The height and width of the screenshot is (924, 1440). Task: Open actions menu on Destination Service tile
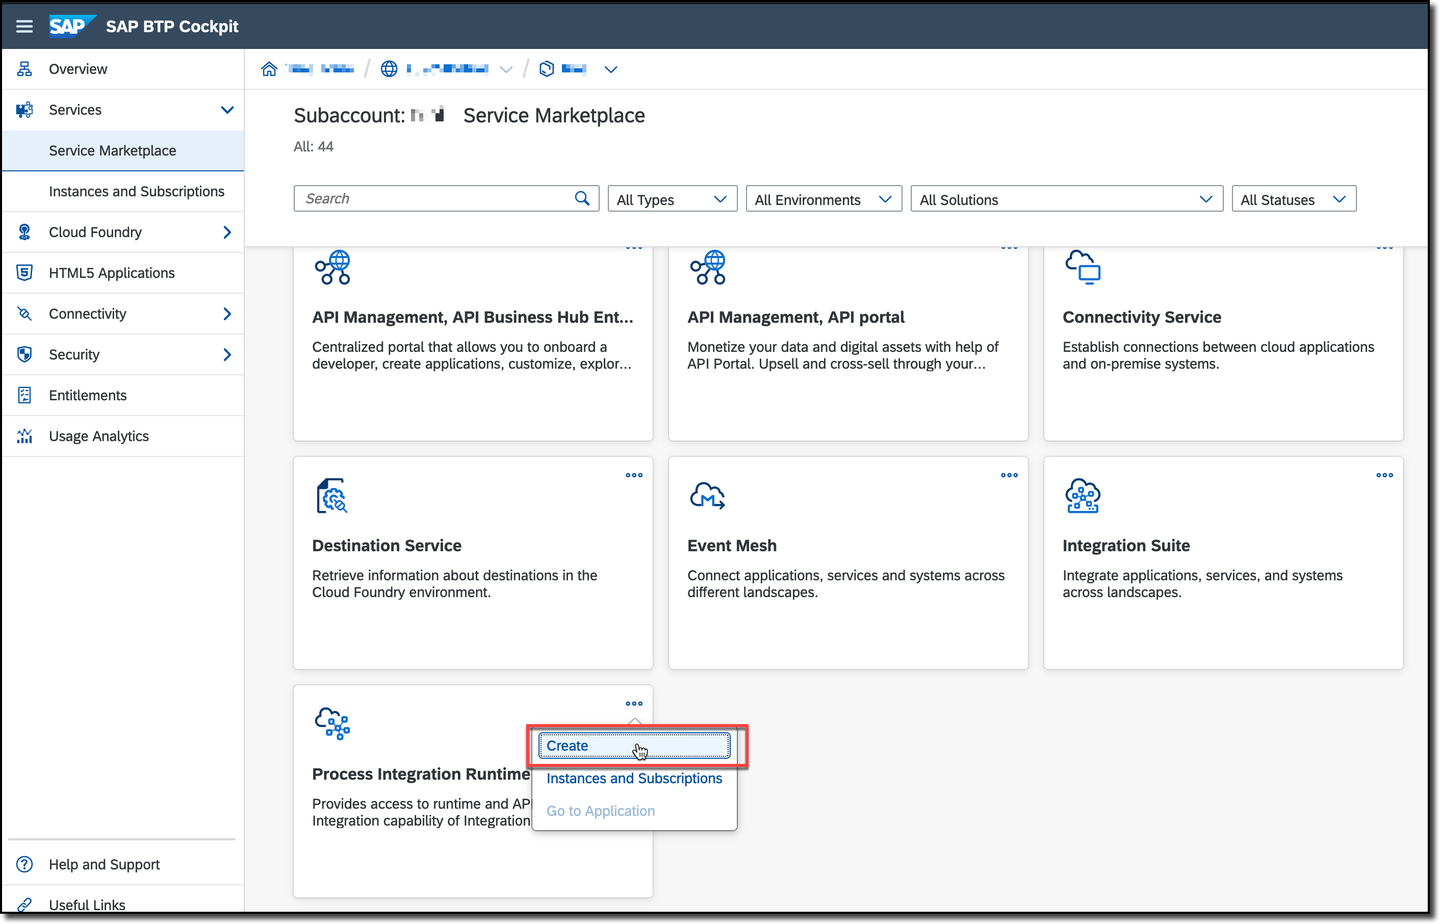tap(634, 475)
